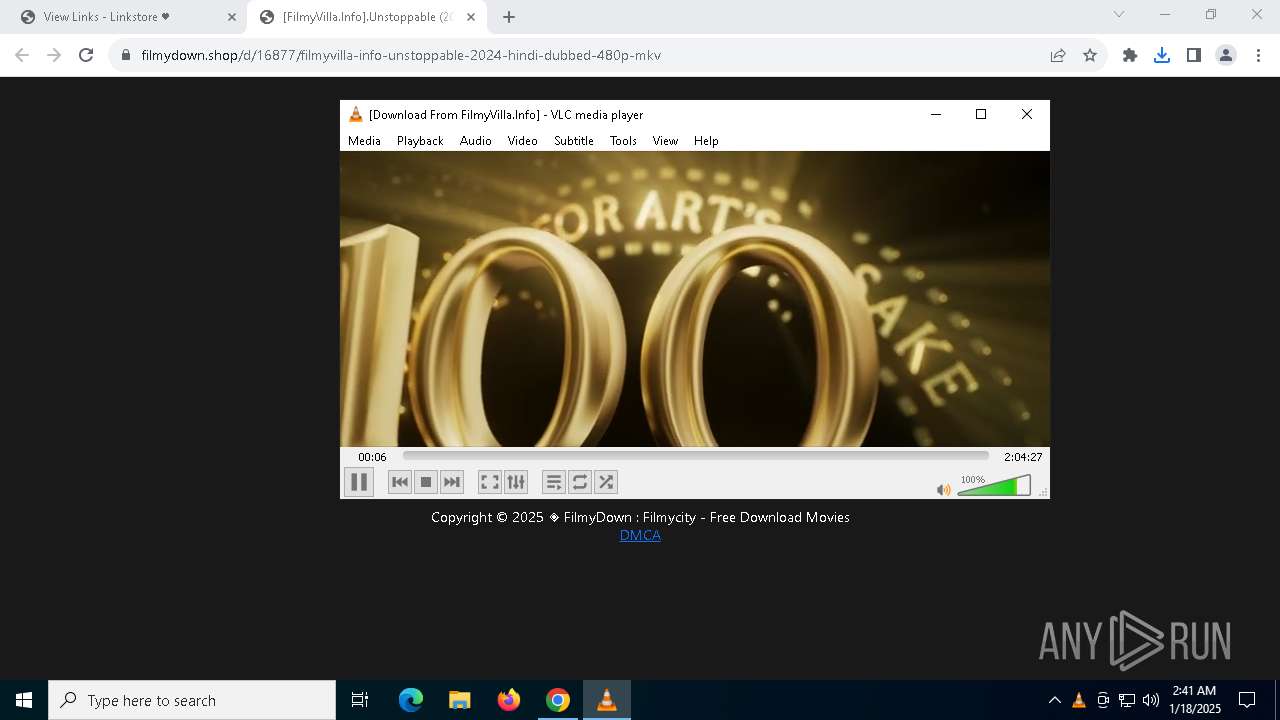Open Chrome profile avatar
Screen dimensions: 1280x720
point(1226,55)
